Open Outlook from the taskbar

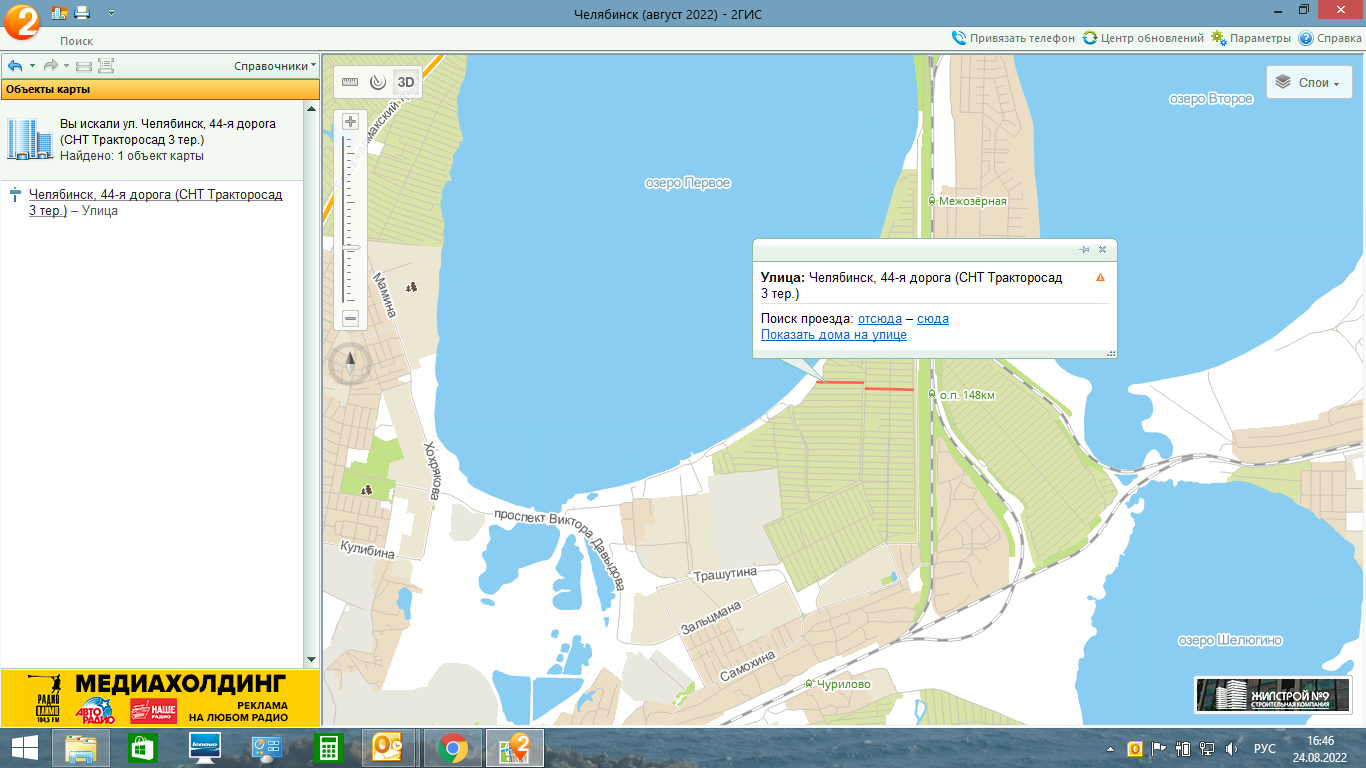[387, 748]
